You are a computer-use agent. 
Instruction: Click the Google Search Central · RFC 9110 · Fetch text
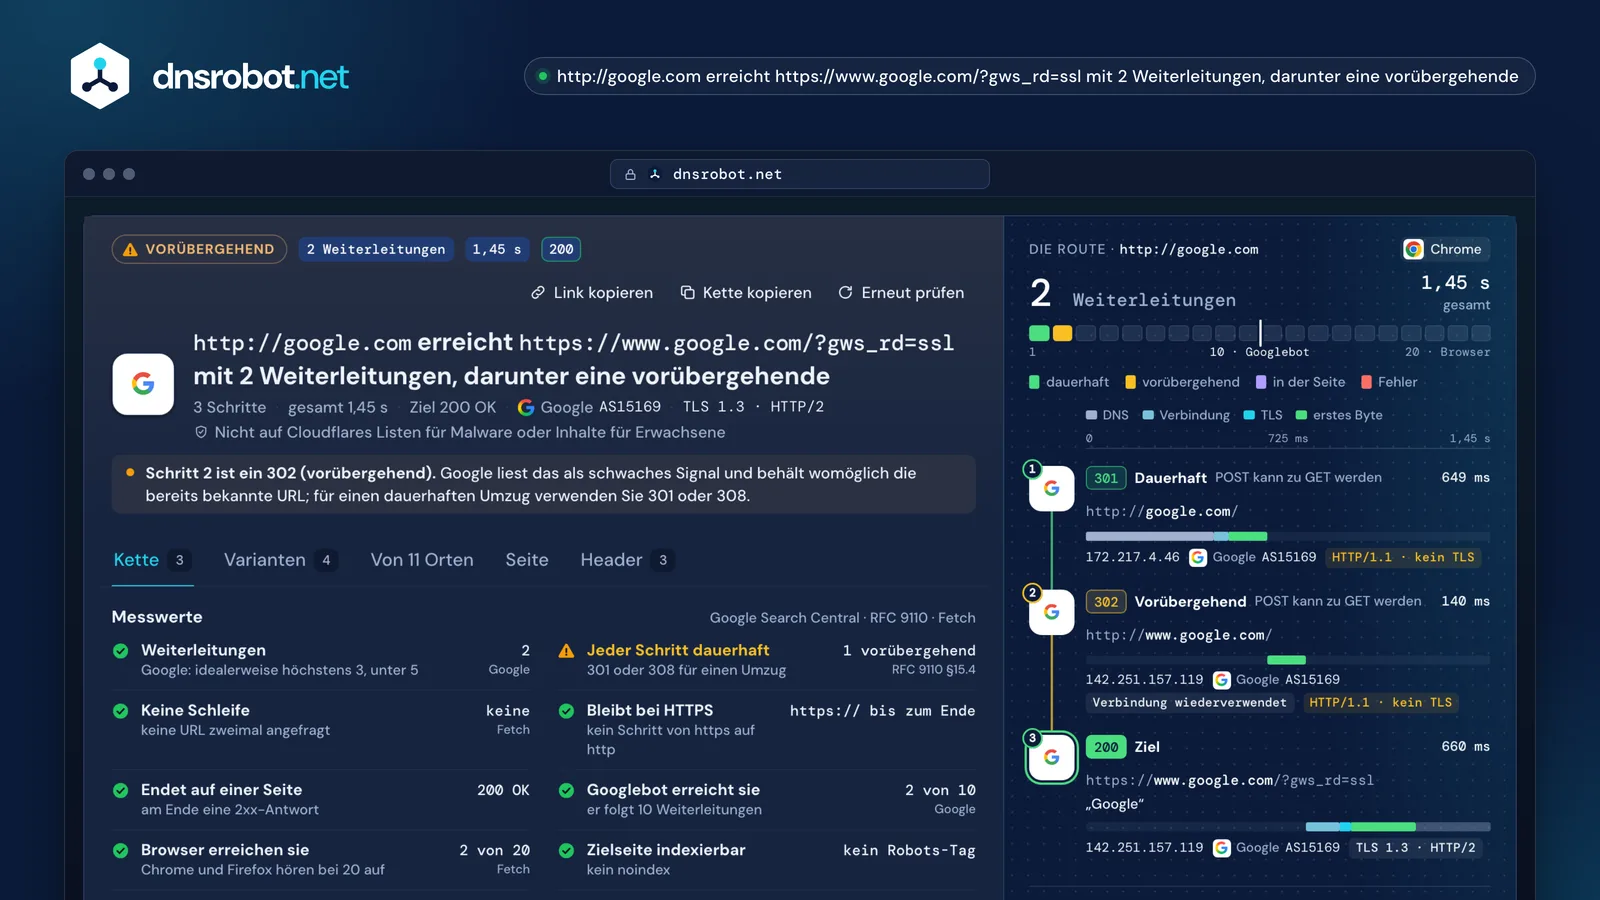[x=842, y=618]
